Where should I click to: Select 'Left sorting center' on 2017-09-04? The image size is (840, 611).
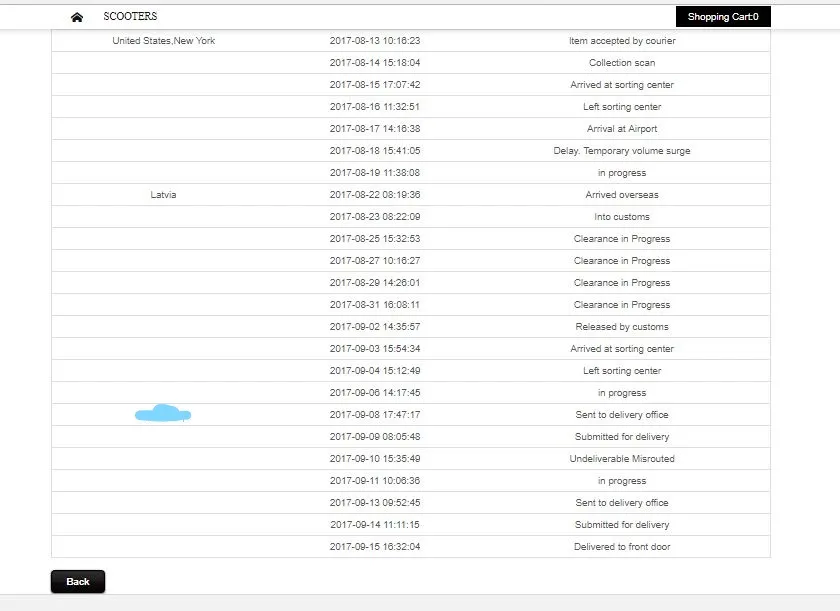pyautogui.click(x=622, y=371)
